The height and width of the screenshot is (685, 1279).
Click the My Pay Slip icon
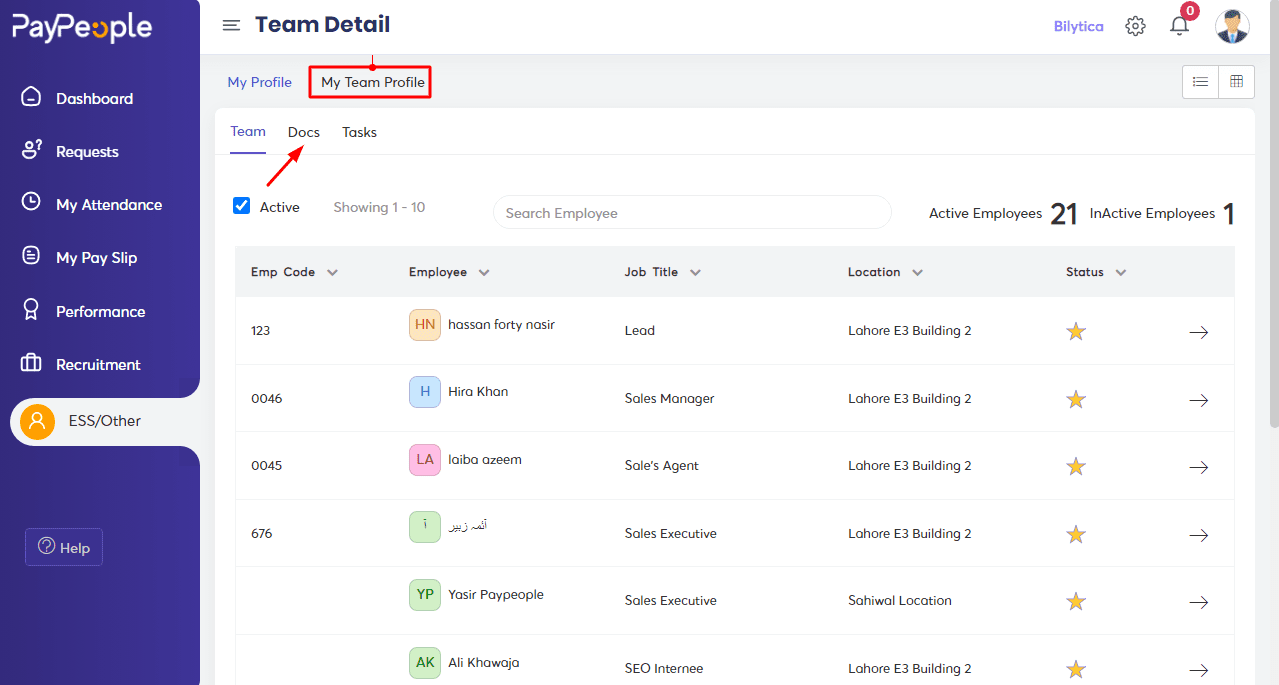(32, 256)
